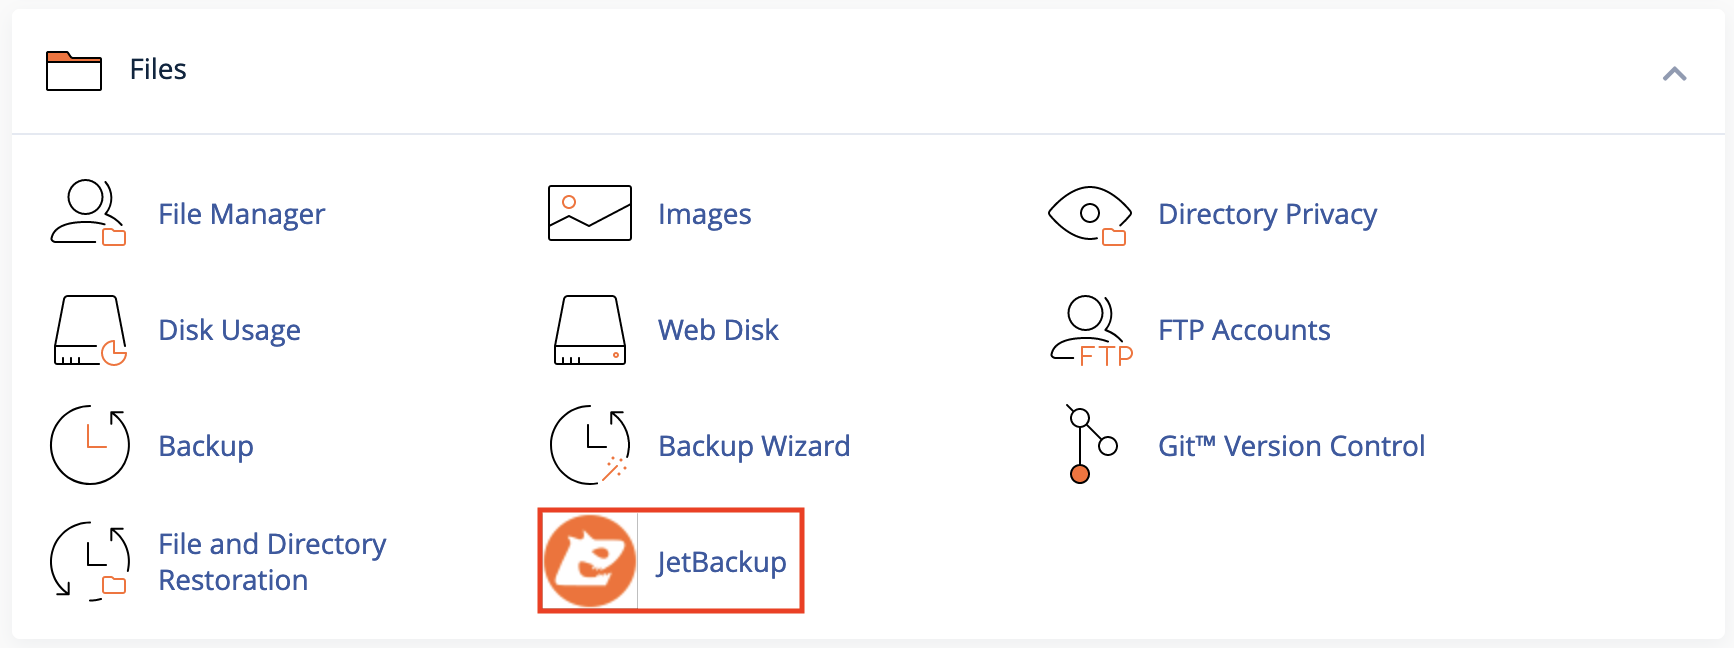Collapse the Files section with chevron
This screenshot has width=1734, height=648.
(x=1675, y=73)
